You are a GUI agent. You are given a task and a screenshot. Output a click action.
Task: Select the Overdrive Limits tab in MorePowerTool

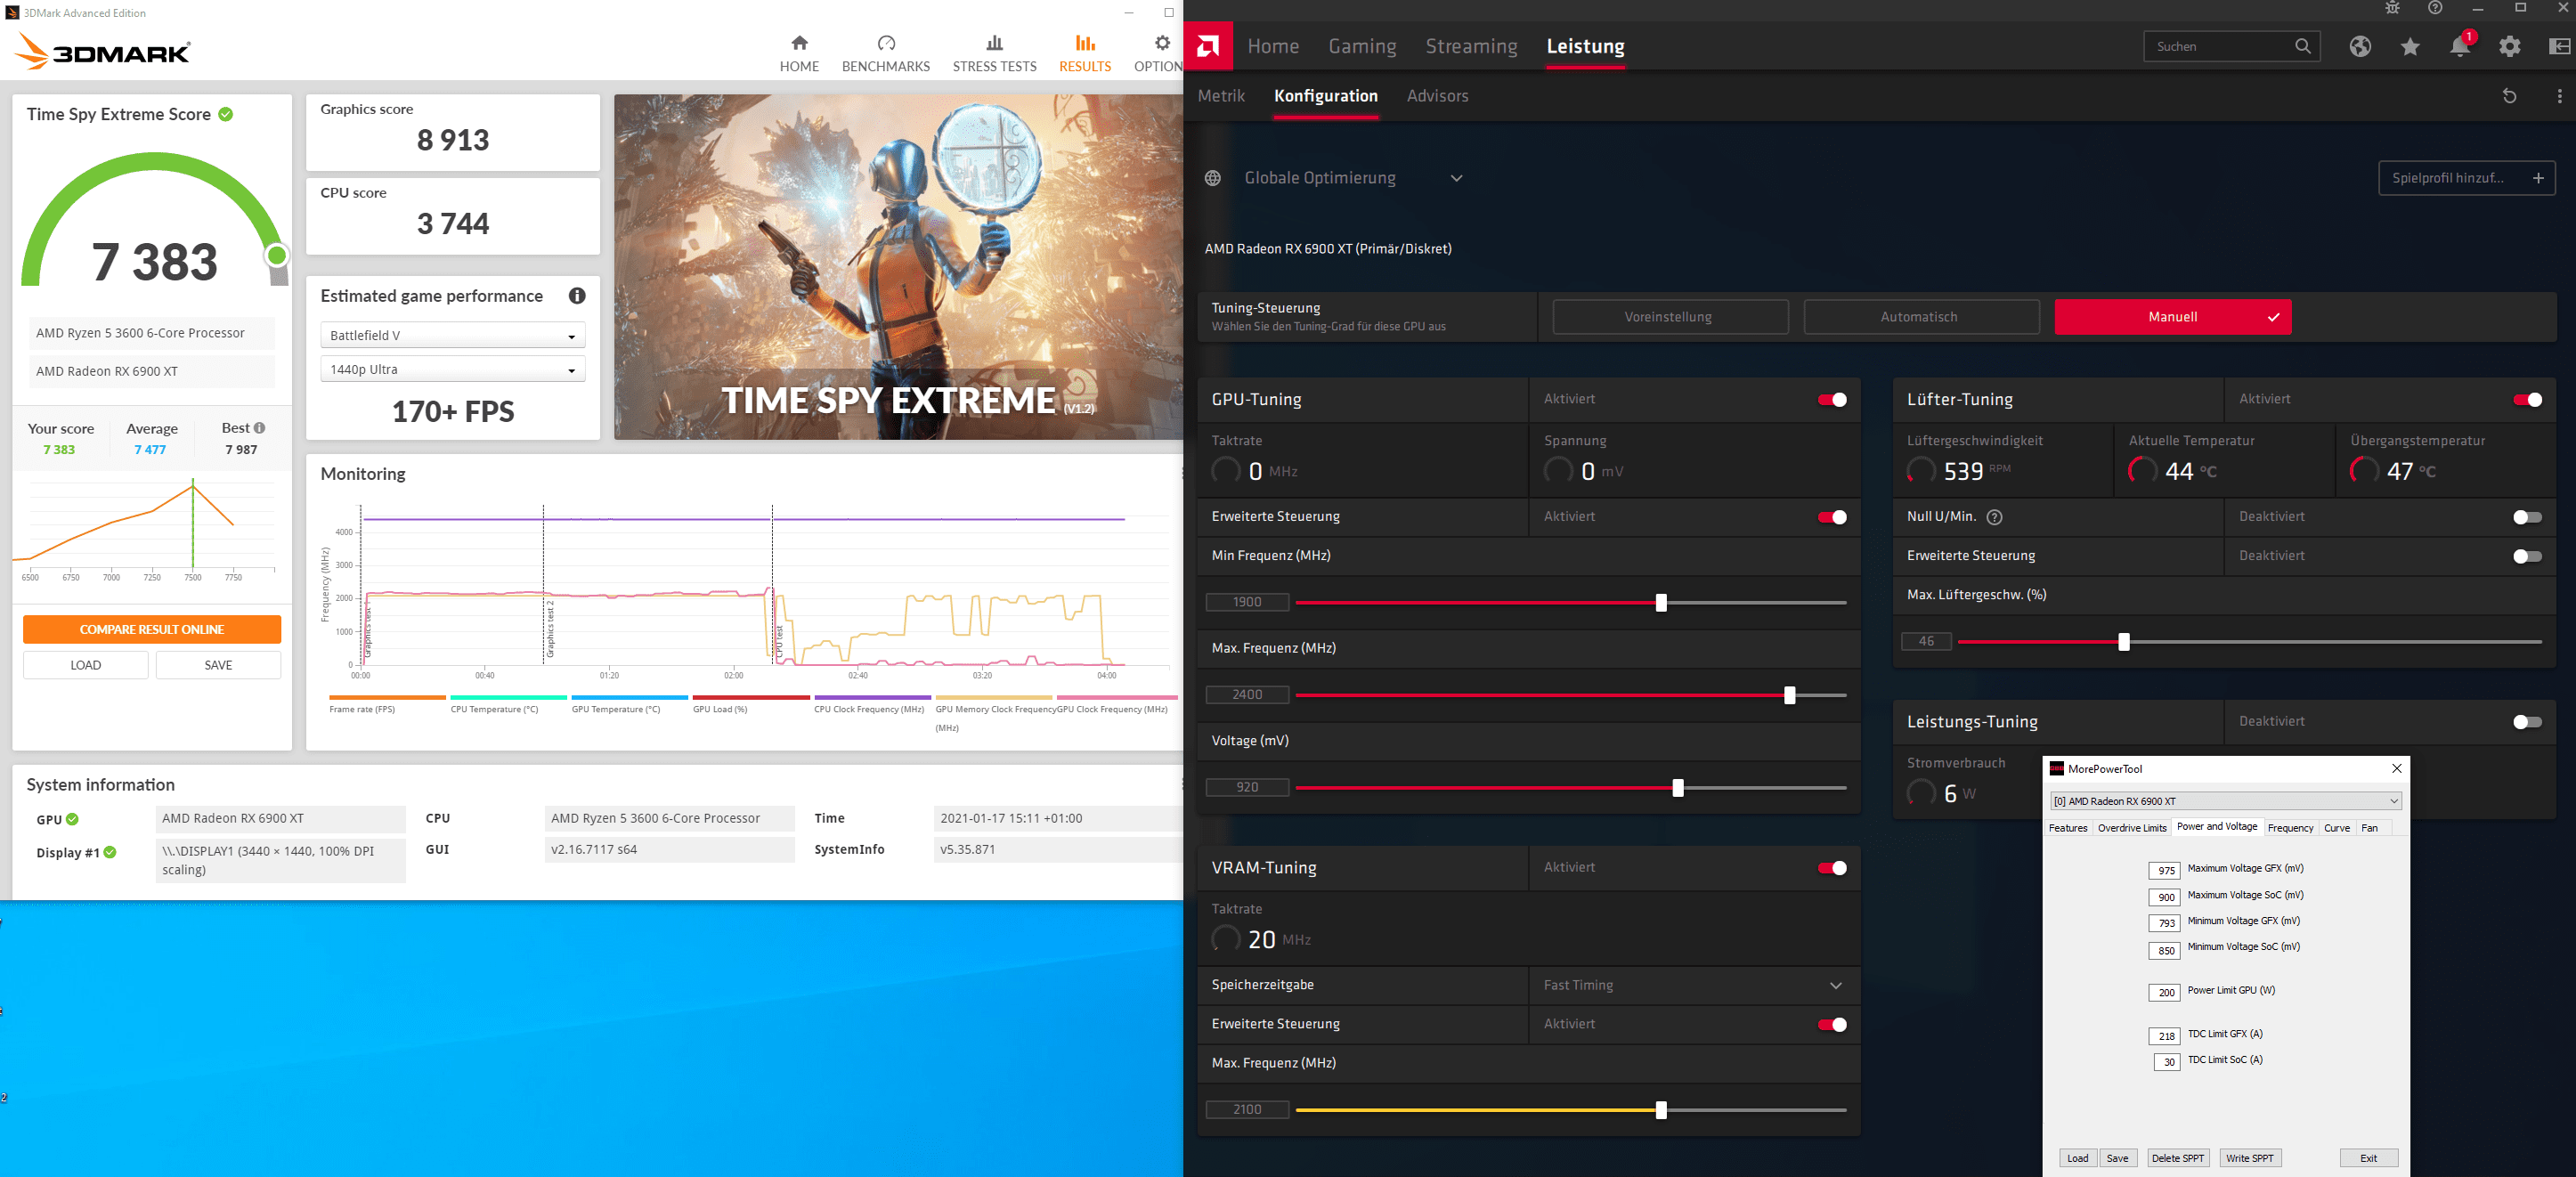pos(2132,828)
